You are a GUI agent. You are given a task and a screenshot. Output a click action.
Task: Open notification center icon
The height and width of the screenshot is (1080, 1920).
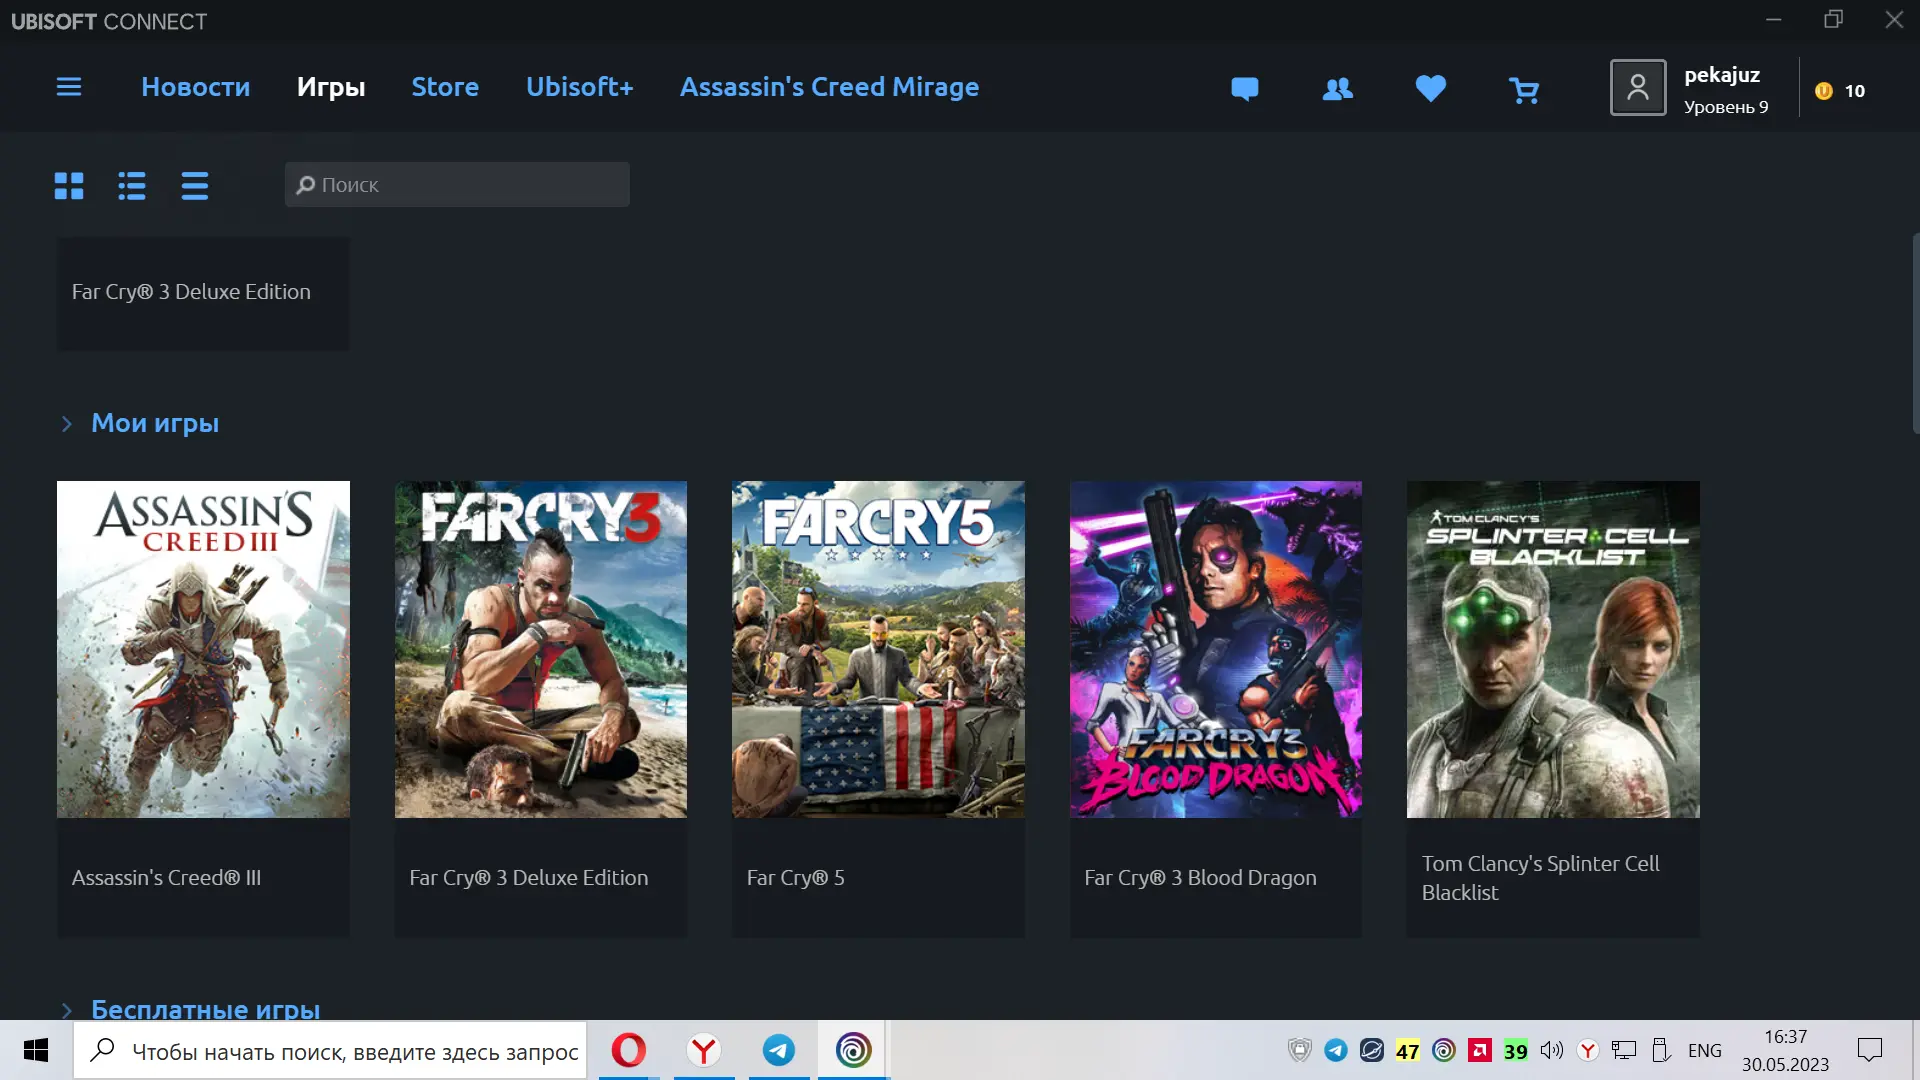tap(1870, 1050)
